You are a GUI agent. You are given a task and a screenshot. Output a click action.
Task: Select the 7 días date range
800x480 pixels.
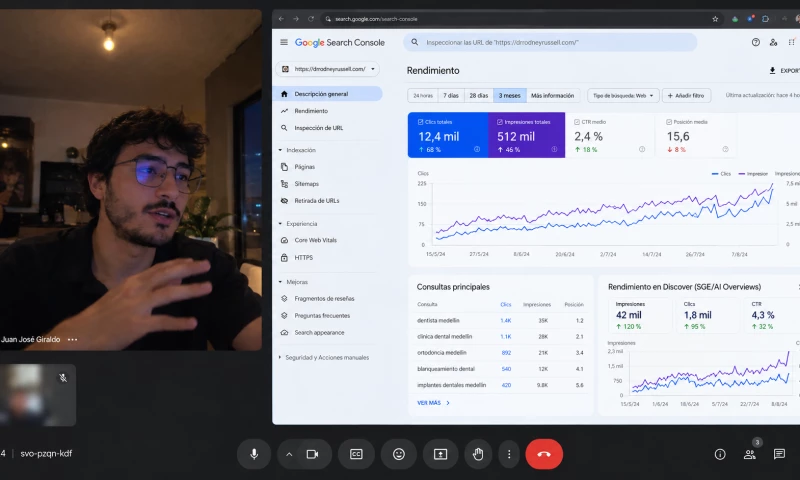pos(451,95)
